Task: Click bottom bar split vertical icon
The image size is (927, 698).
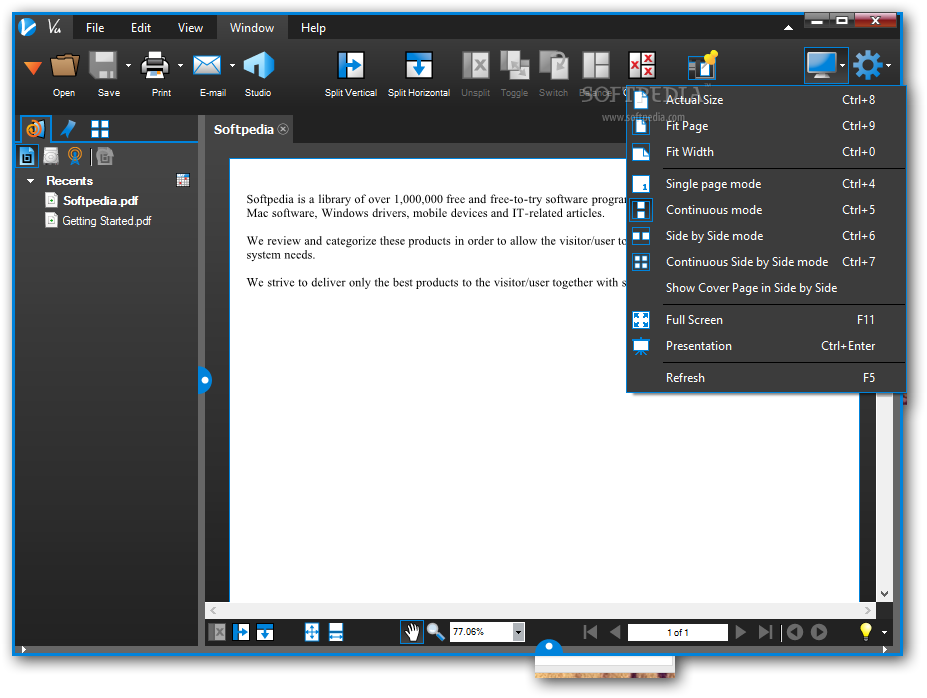Action: point(241,632)
